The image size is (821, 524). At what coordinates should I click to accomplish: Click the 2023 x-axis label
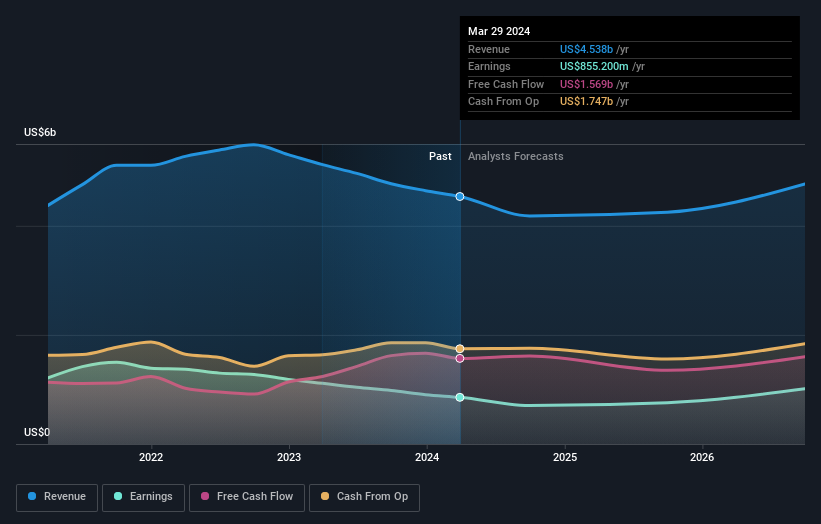click(289, 457)
